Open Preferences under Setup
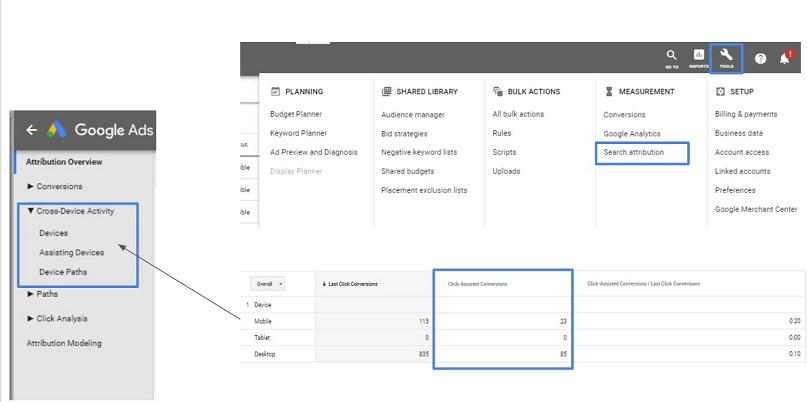The height and width of the screenshot is (402, 807). (735, 190)
